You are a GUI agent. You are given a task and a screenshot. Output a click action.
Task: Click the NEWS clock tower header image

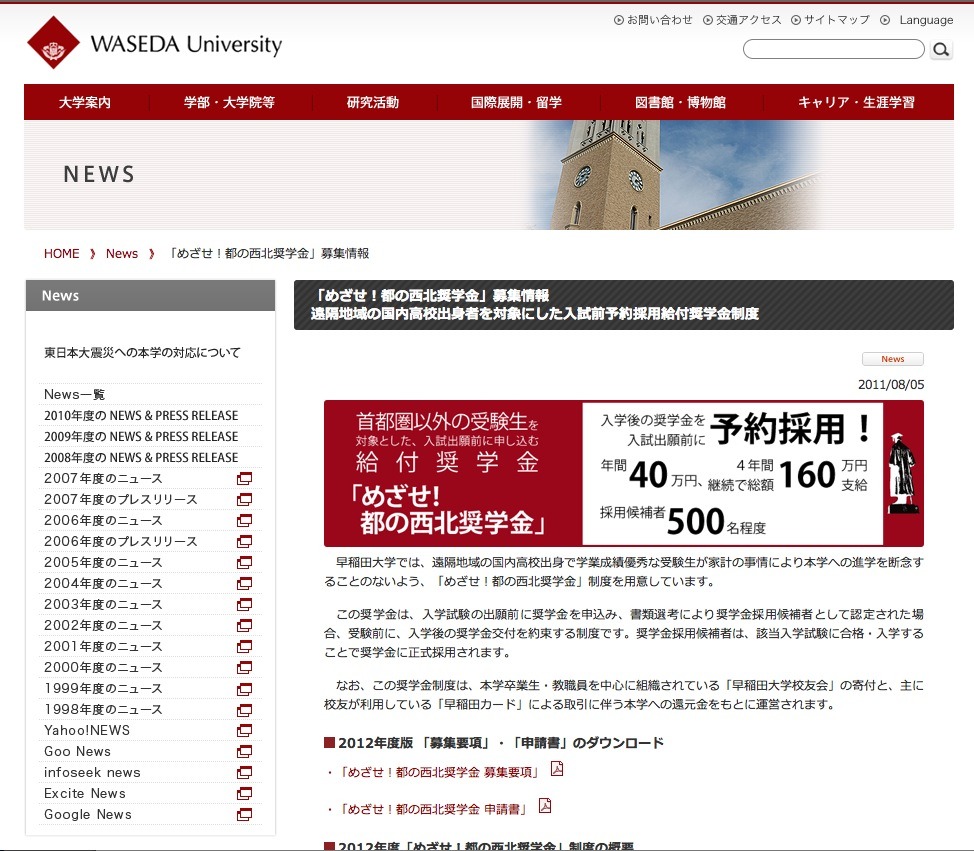[489, 175]
